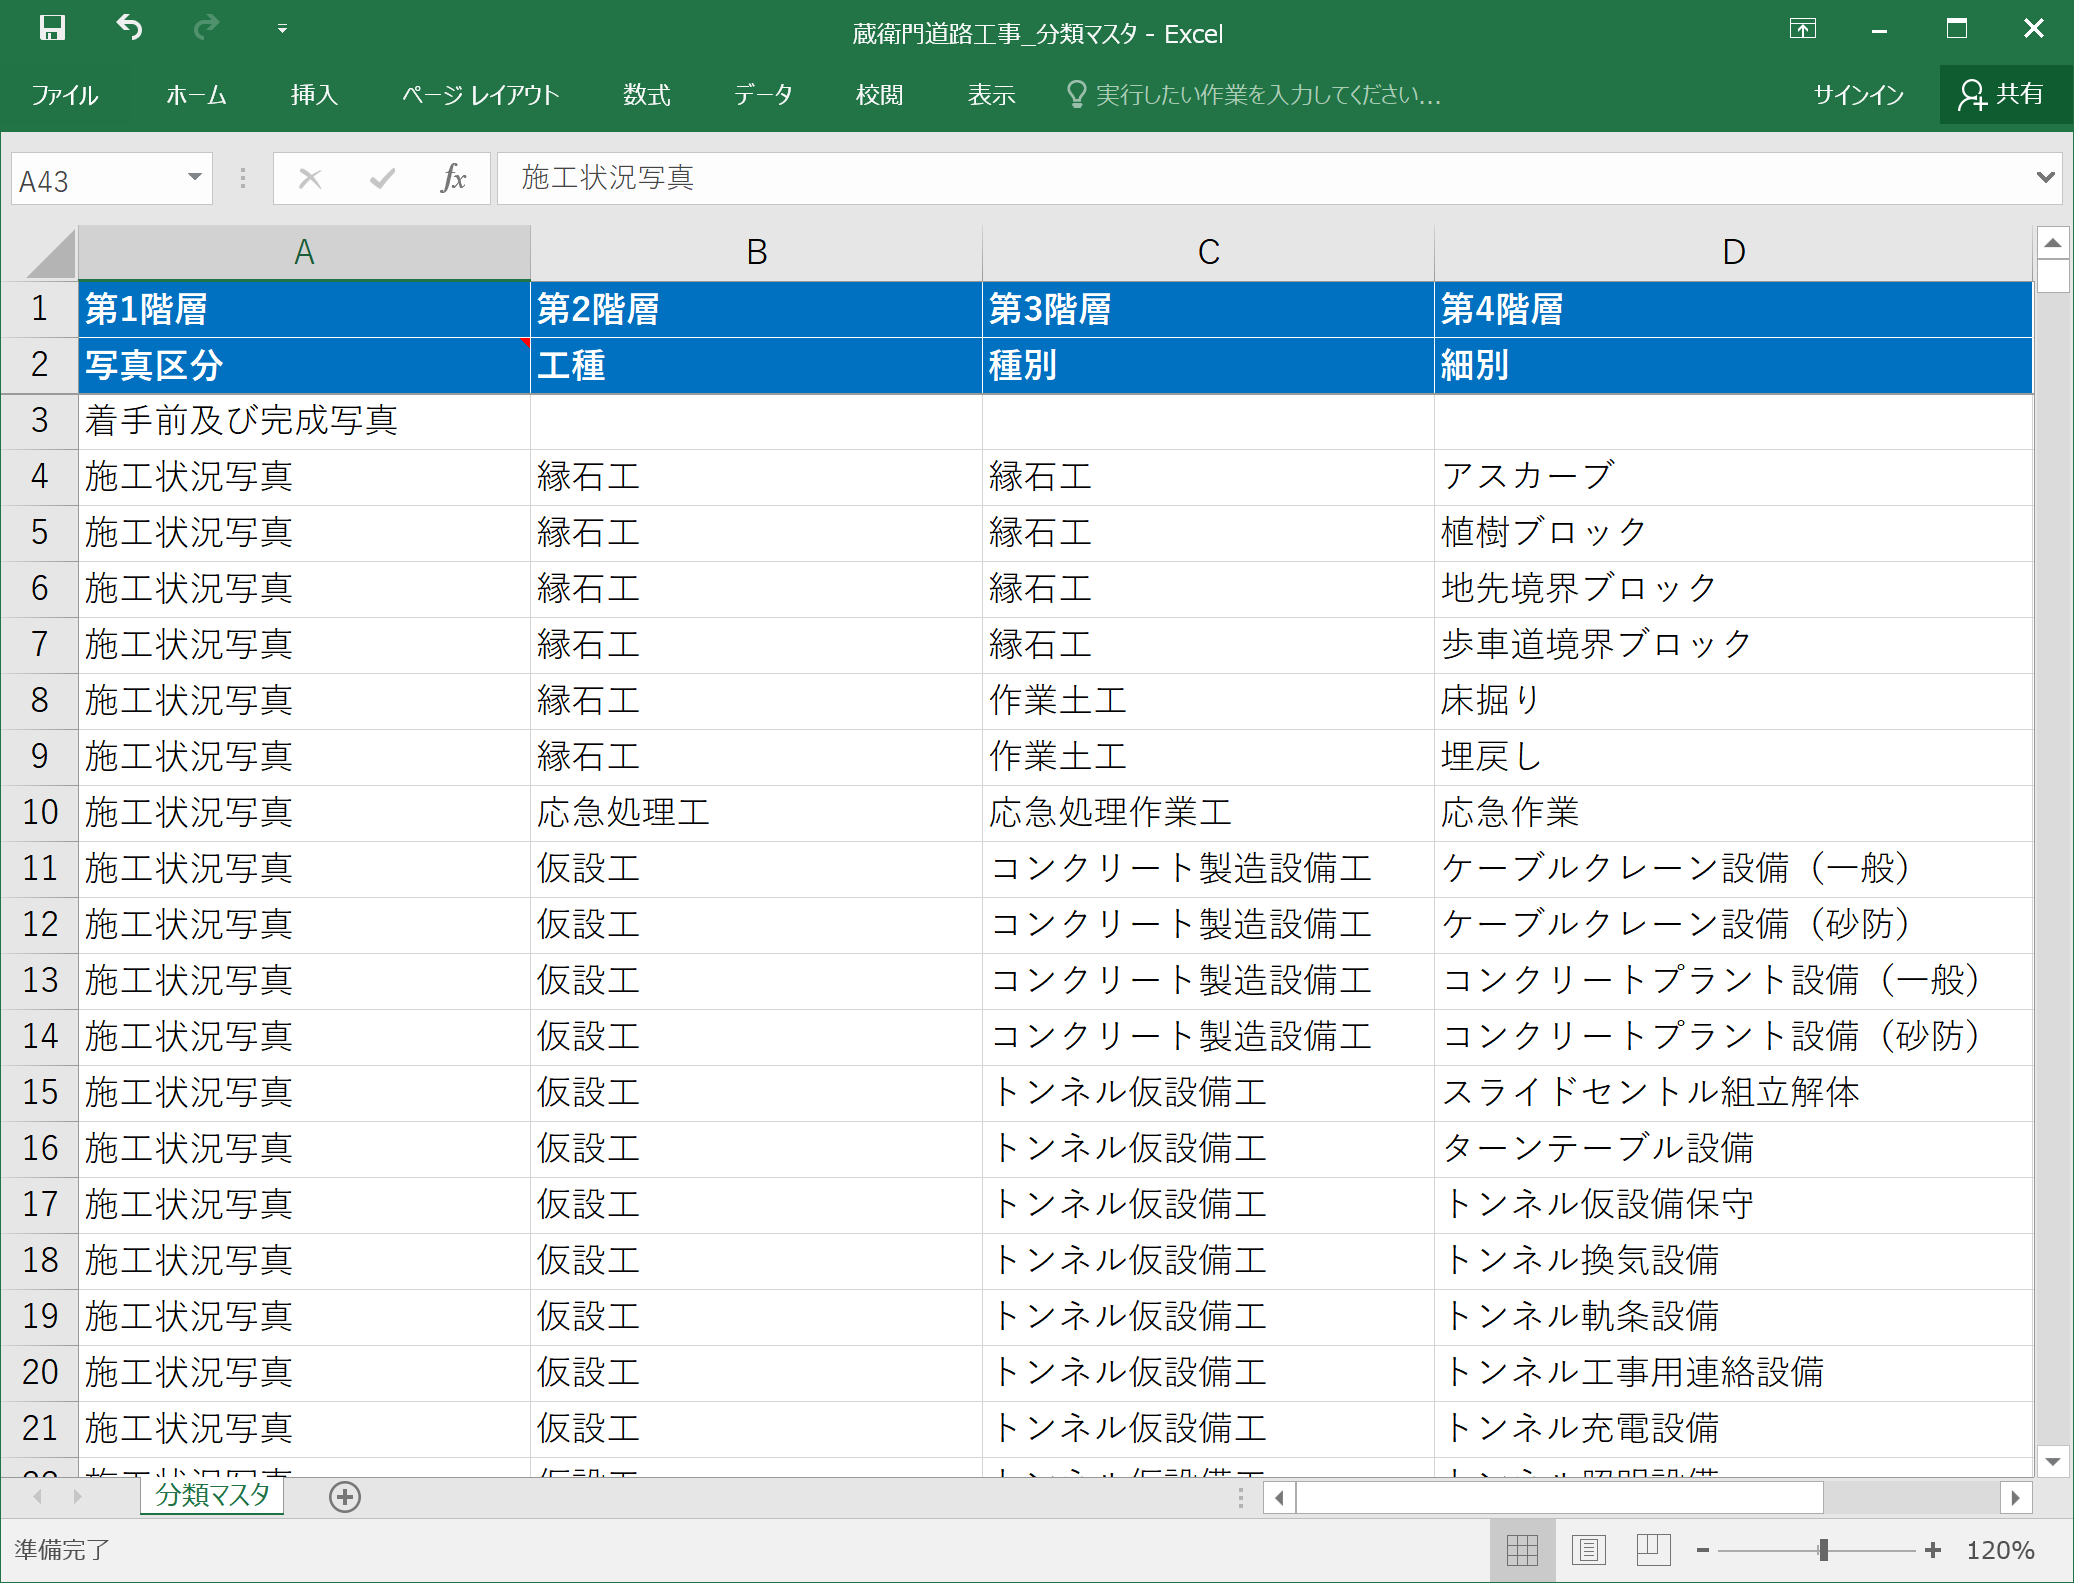Expand the formula bar chevron
The image size is (2074, 1583).
[x=2045, y=177]
